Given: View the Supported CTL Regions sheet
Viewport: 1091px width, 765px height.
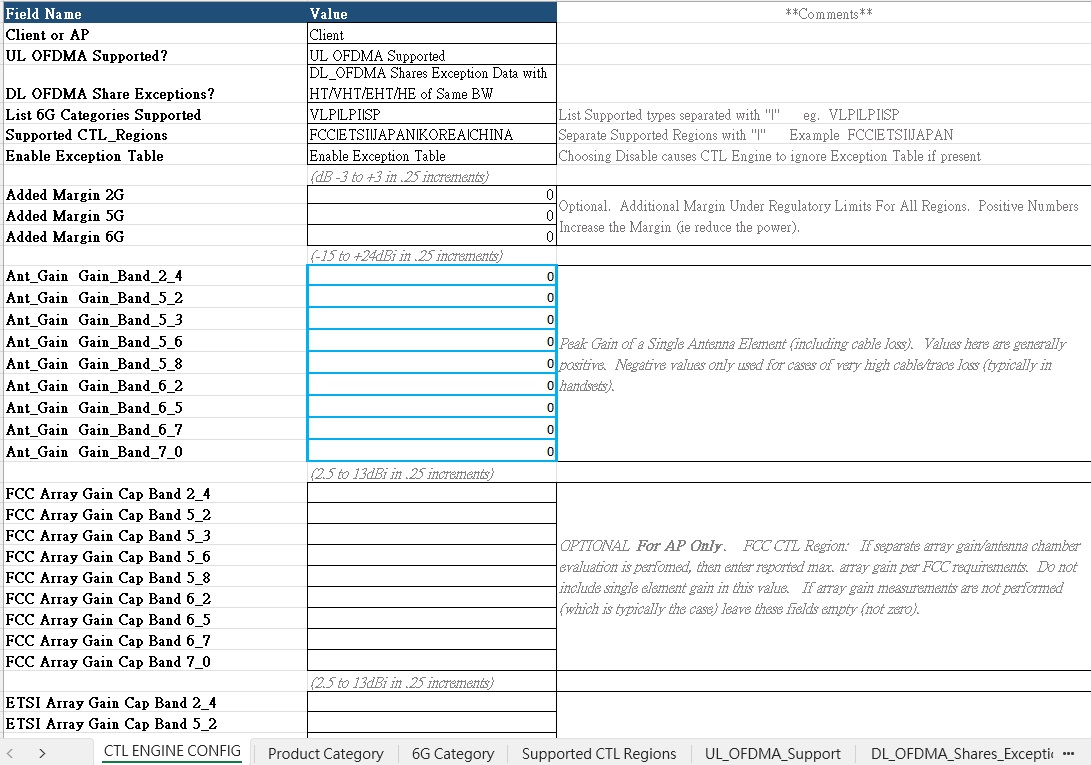Looking at the screenshot, I should [x=598, y=753].
